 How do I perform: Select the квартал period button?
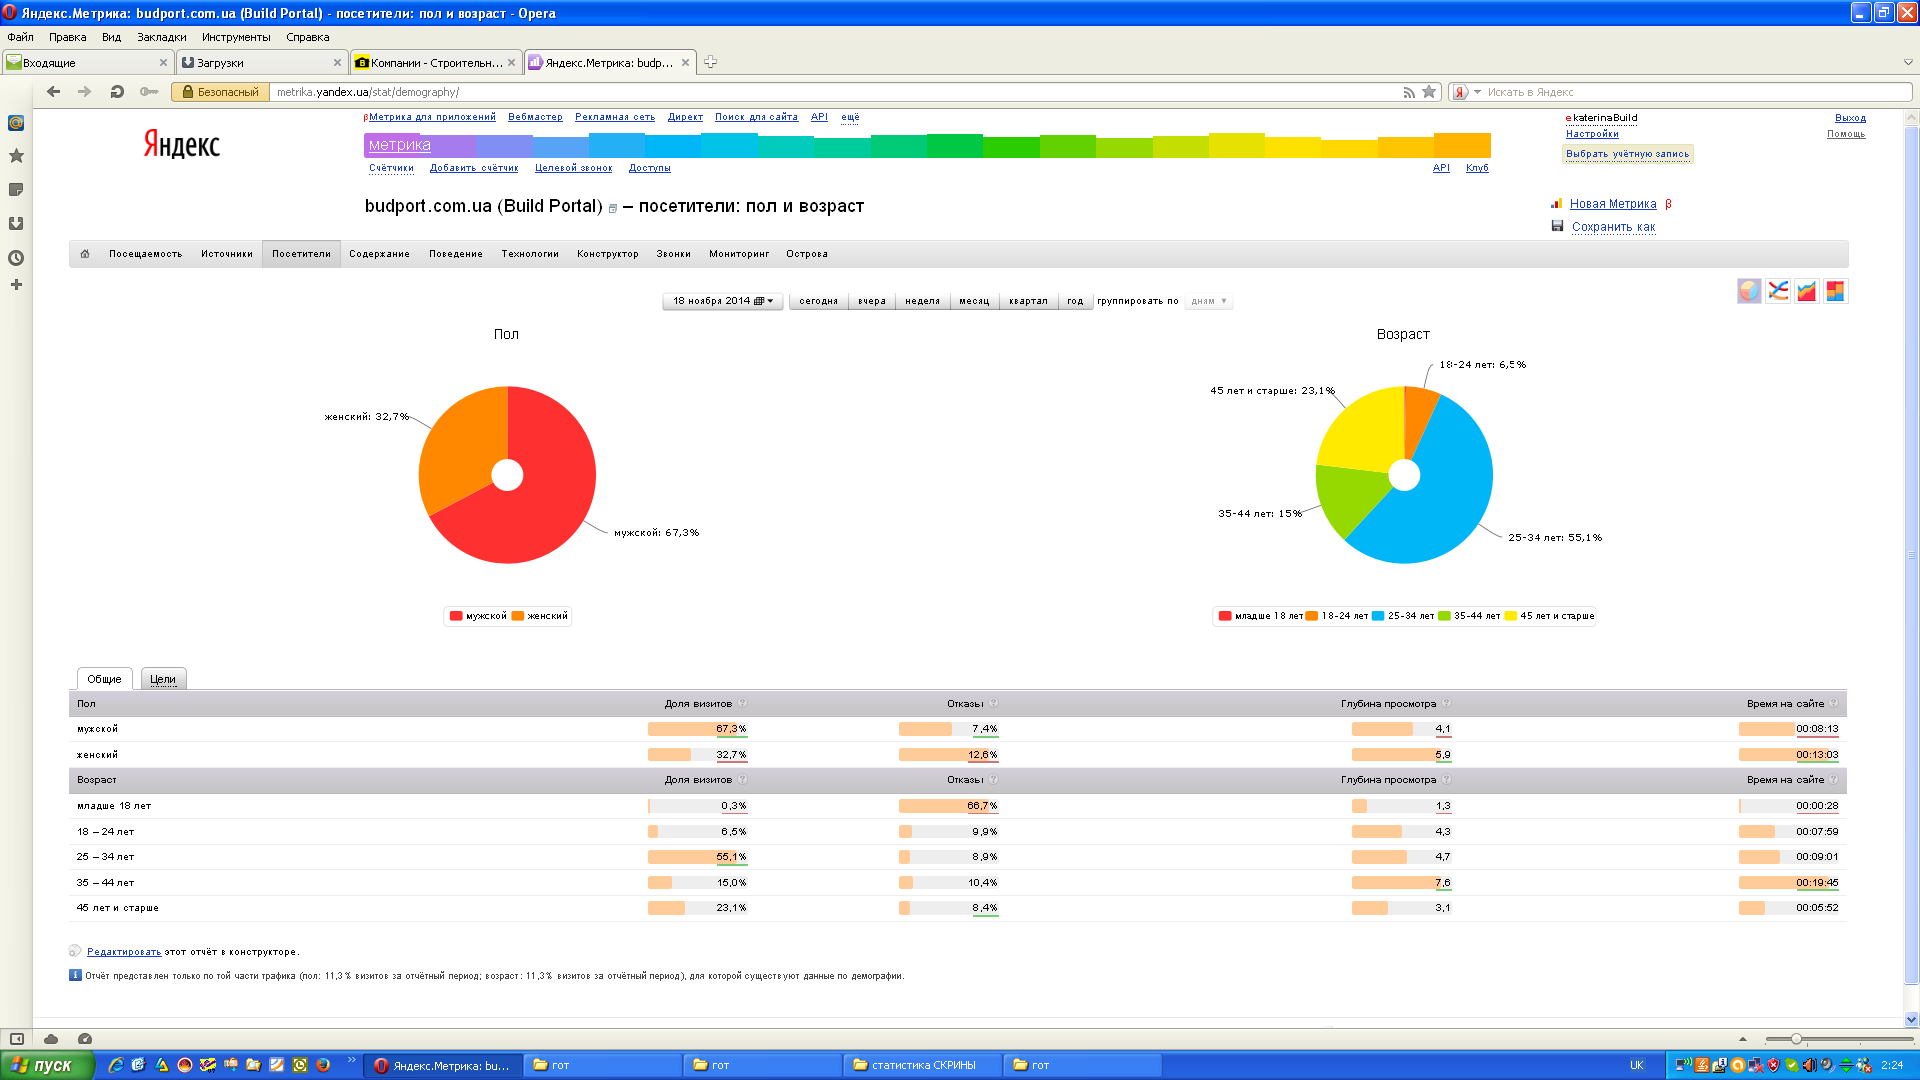[x=1028, y=301]
